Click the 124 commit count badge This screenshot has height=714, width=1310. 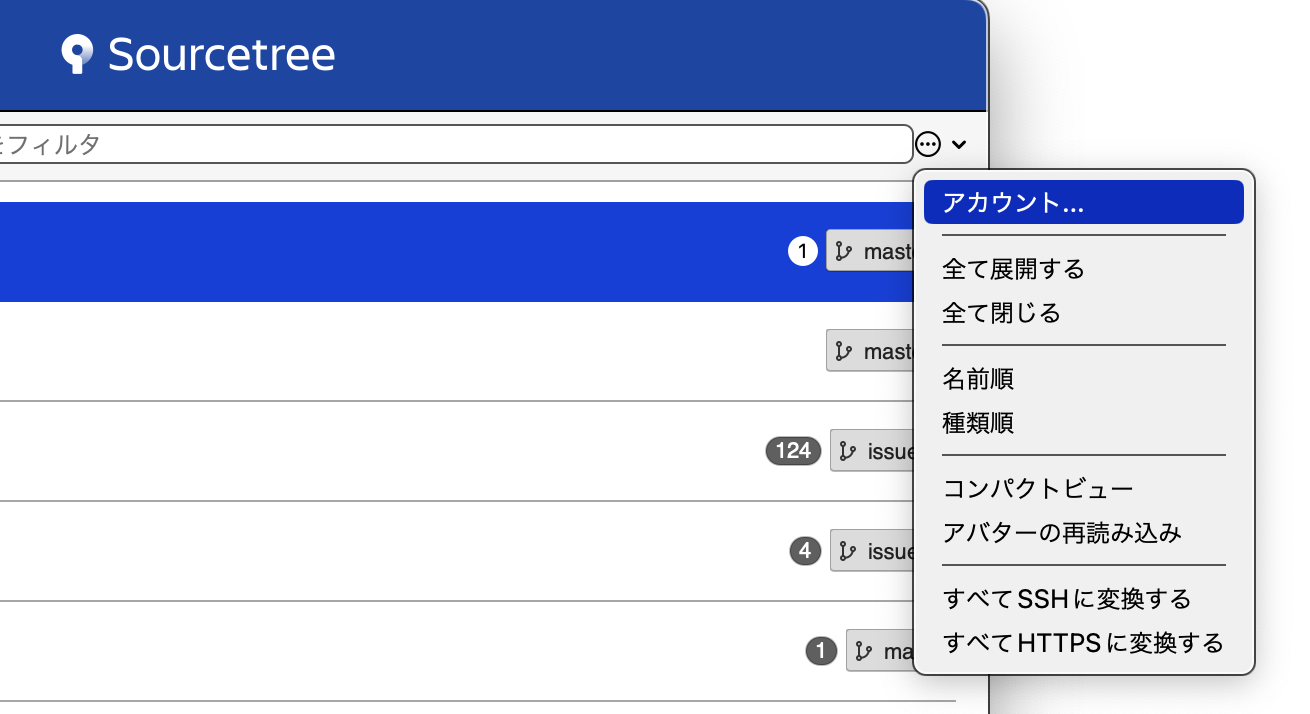click(793, 451)
